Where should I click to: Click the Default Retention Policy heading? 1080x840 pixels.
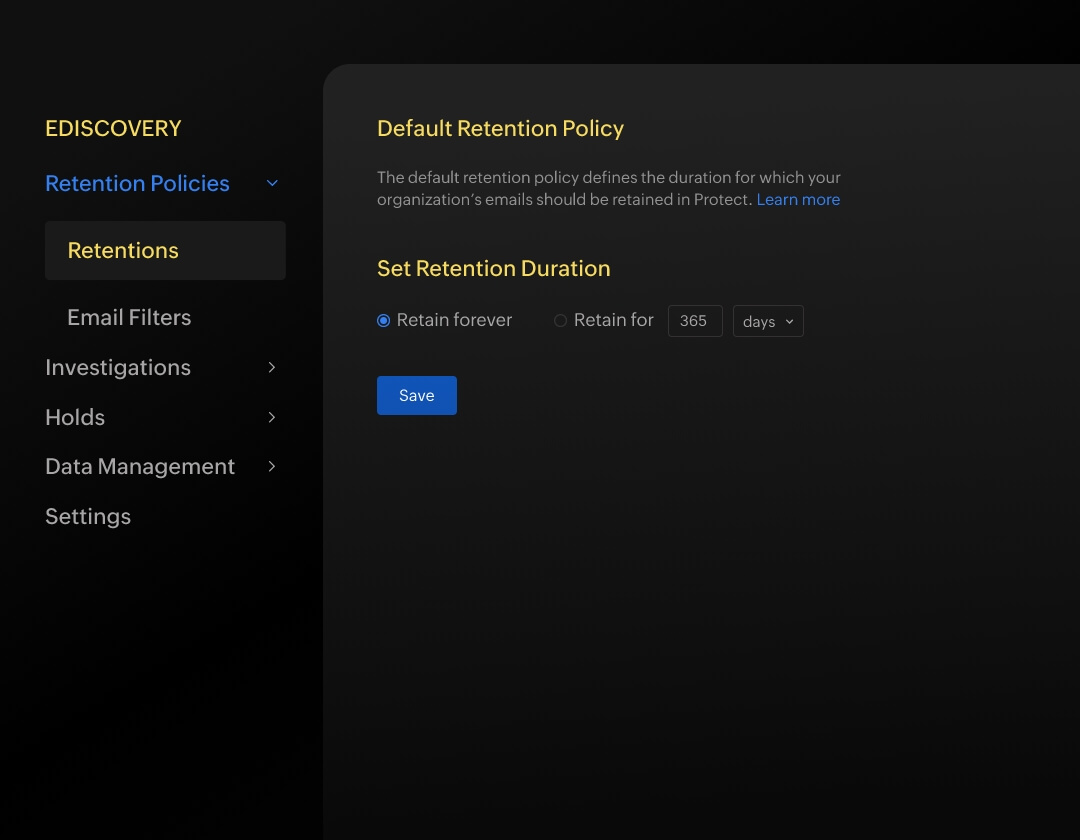(x=500, y=129)
